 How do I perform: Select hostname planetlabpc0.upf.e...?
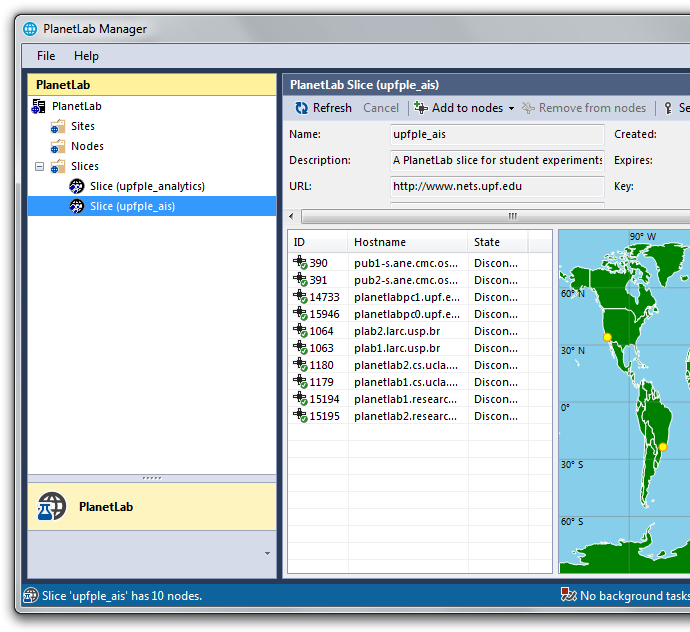click(x=407, y=314)
